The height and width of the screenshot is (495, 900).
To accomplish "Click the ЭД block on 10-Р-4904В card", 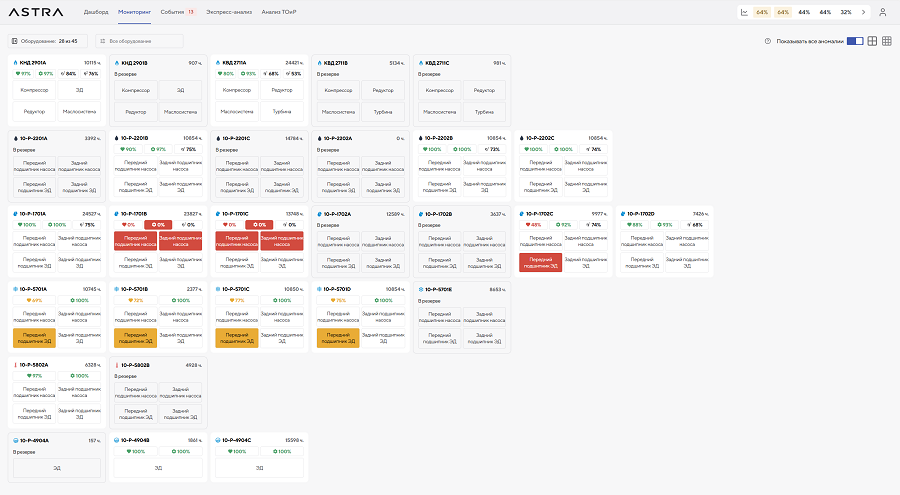I will point(159,467).
